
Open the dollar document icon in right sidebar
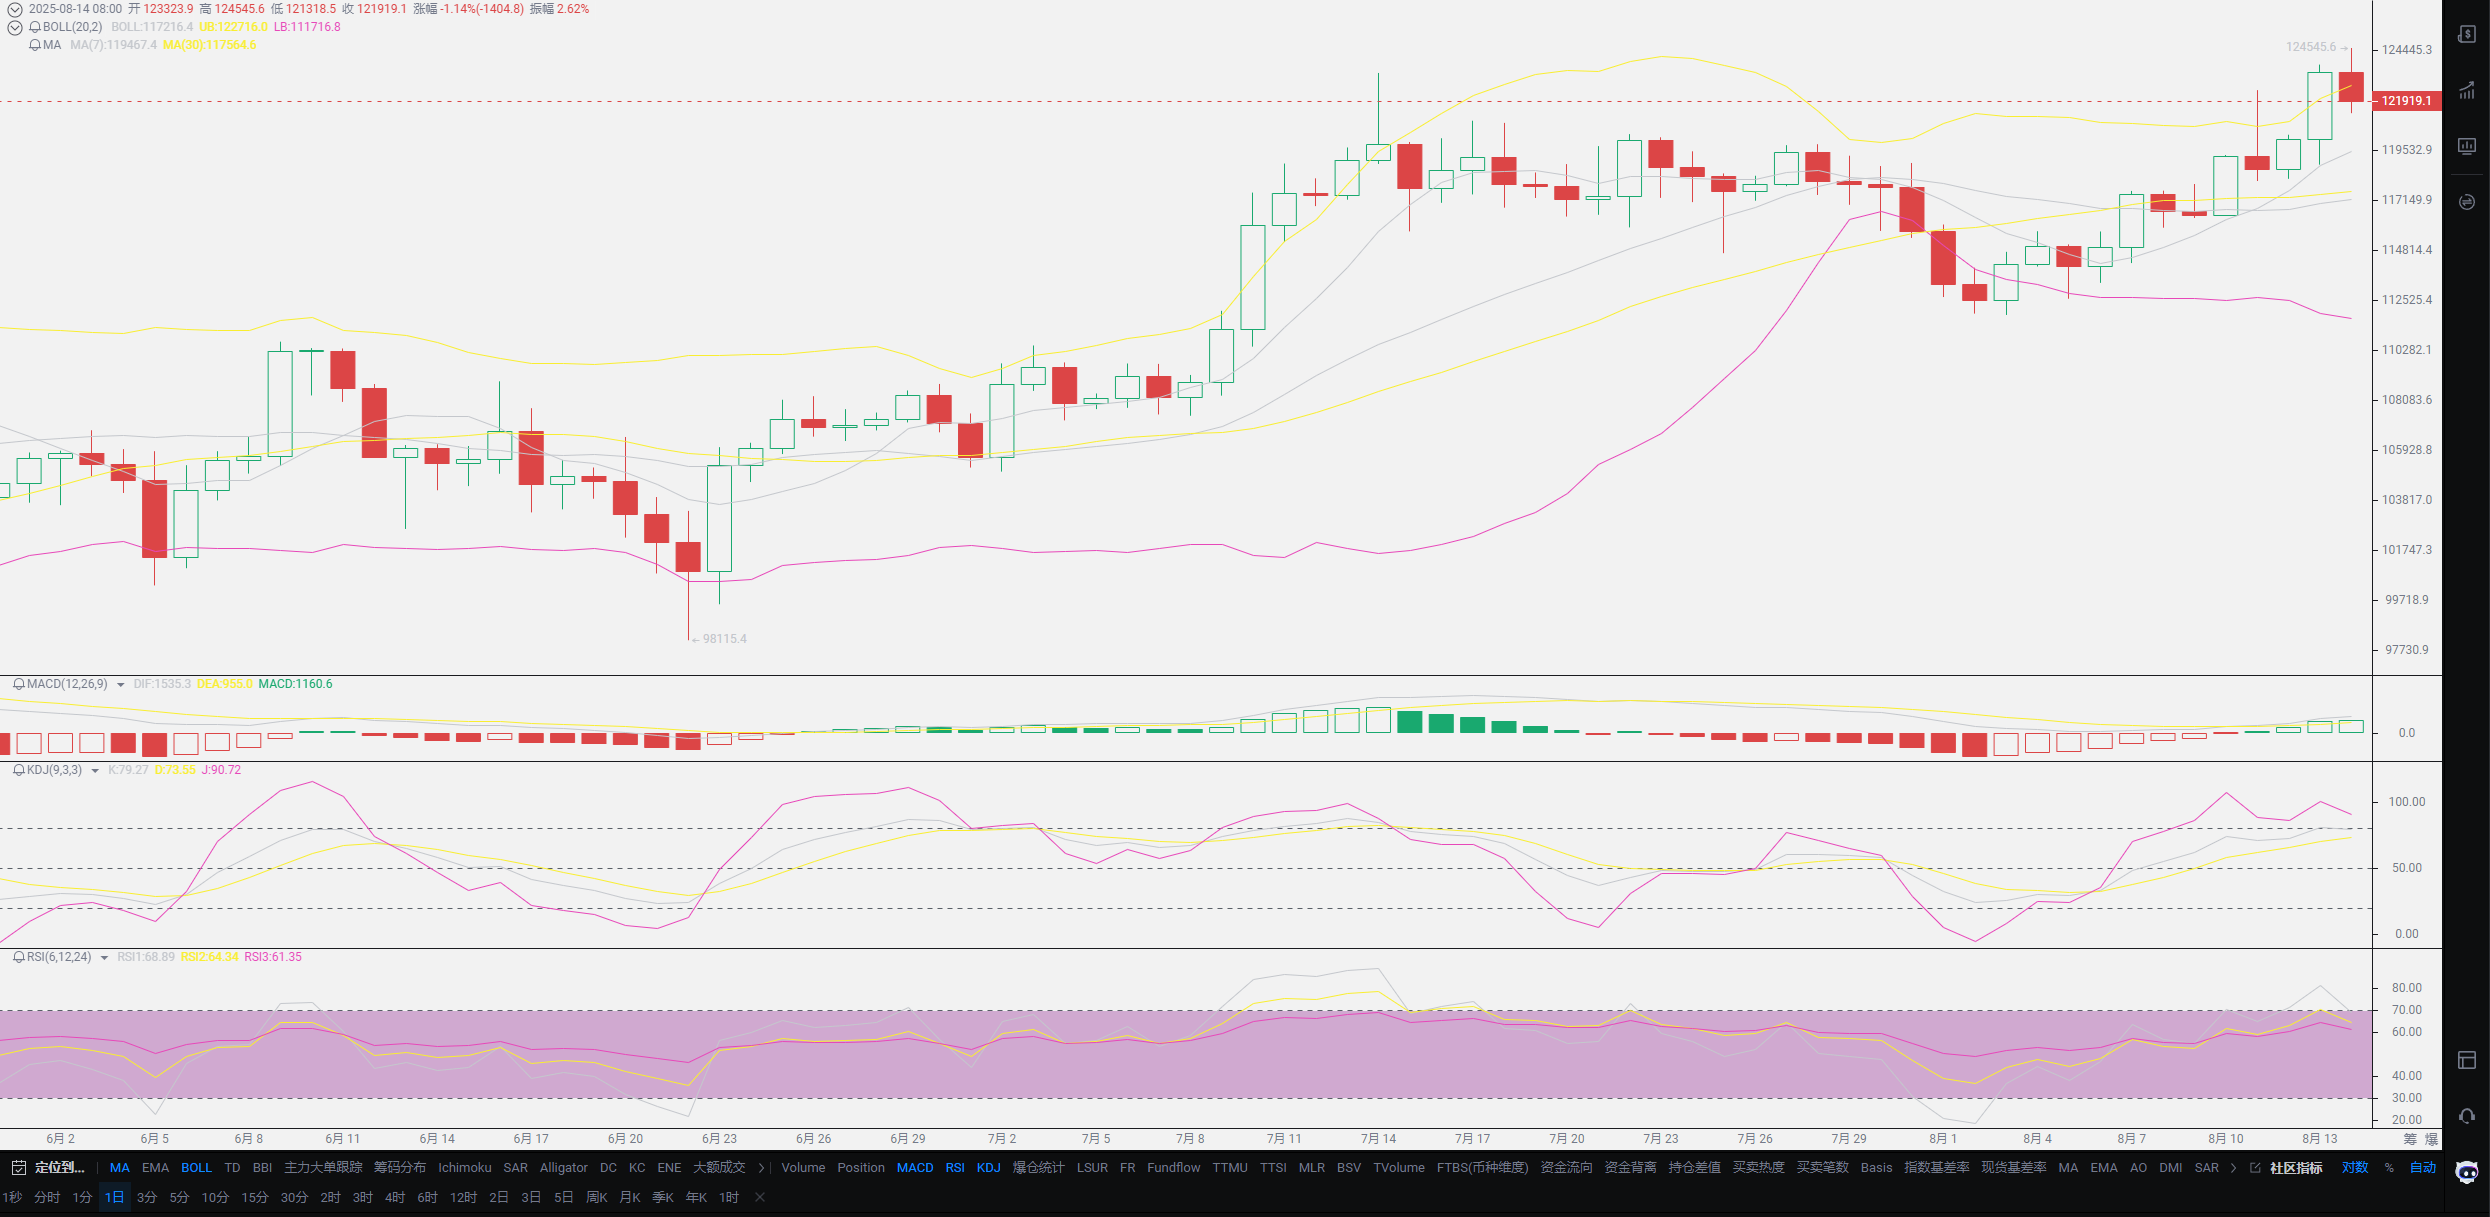(x=2467, y=34)
